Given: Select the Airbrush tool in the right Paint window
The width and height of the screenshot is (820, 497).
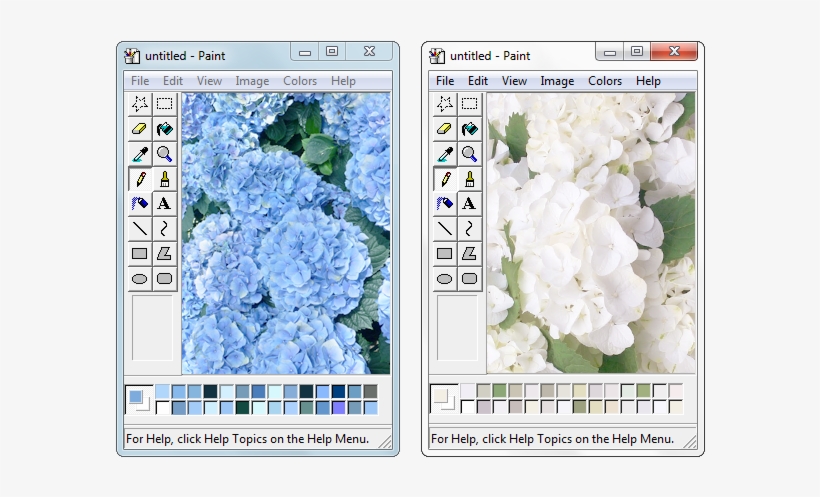Looking at the screenshot, I should (445, 204).
